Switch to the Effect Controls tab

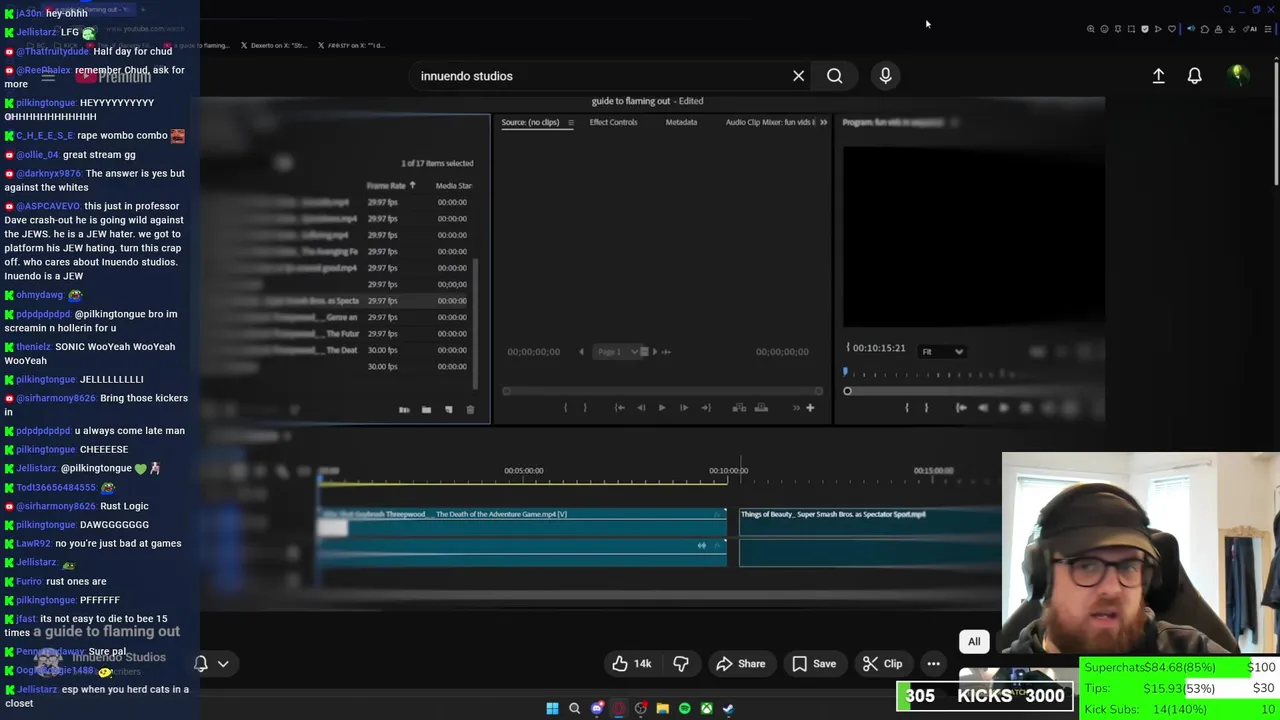point(613,122)
